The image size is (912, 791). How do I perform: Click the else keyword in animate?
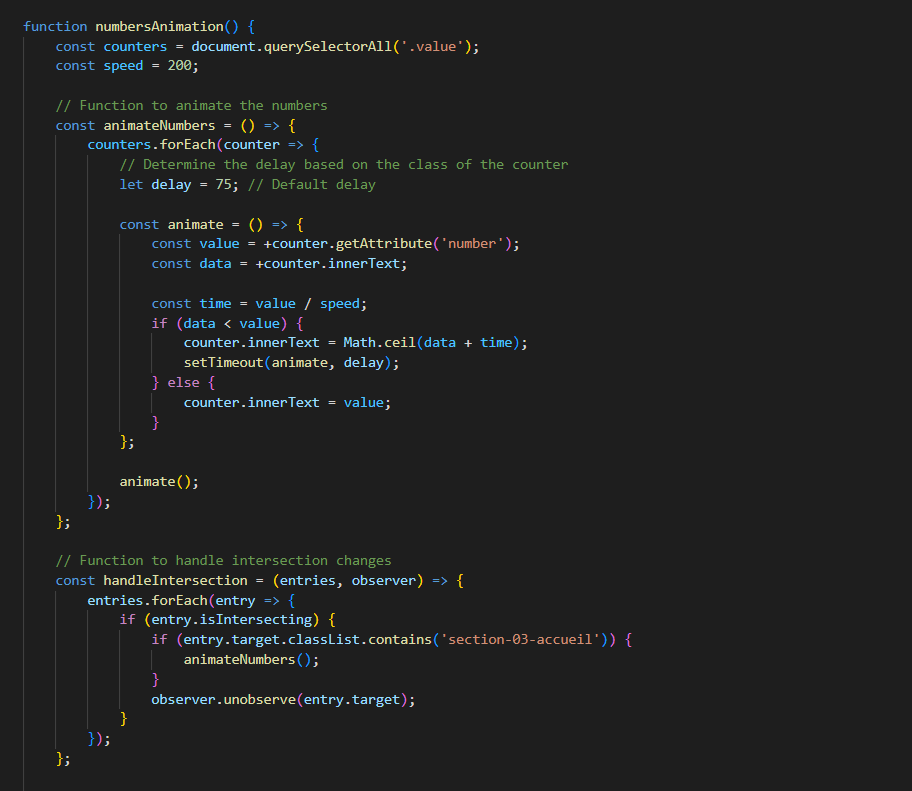[184, 382]
